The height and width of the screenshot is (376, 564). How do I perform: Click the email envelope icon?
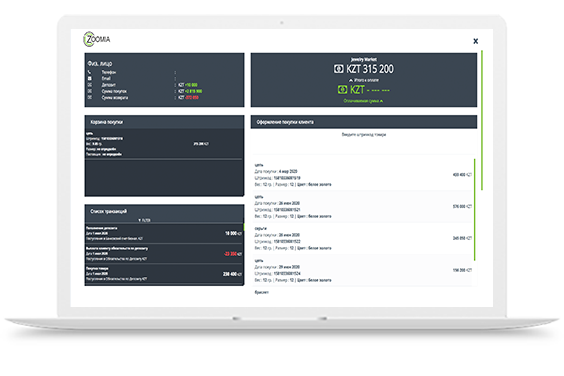tap(90, 78)
